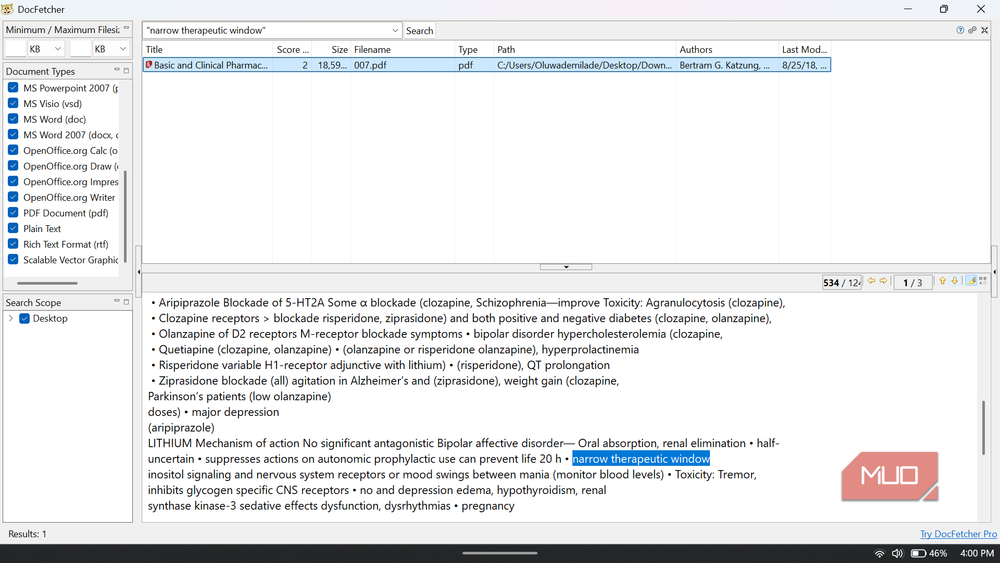Jump to previous search occurrence

(943, 281)
